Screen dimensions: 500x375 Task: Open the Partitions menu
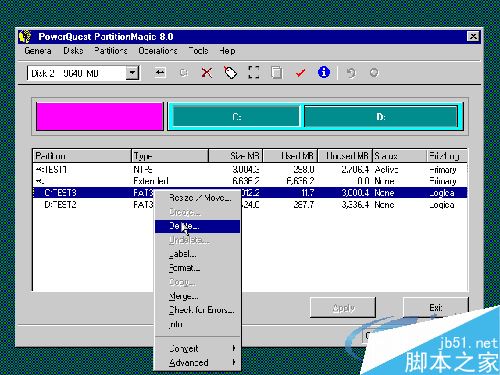click(111, 51)
